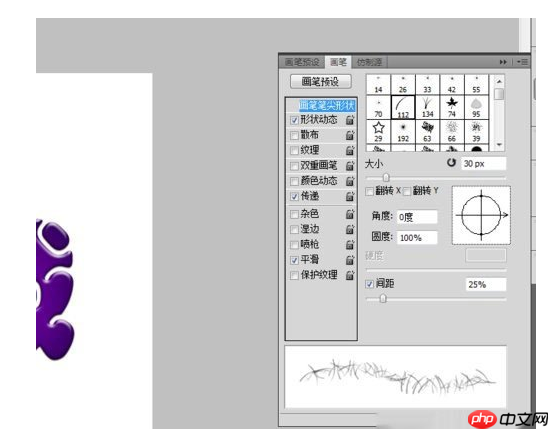
Task: Select the 55 brush tip preset
Action: click(x=476, y=84)
